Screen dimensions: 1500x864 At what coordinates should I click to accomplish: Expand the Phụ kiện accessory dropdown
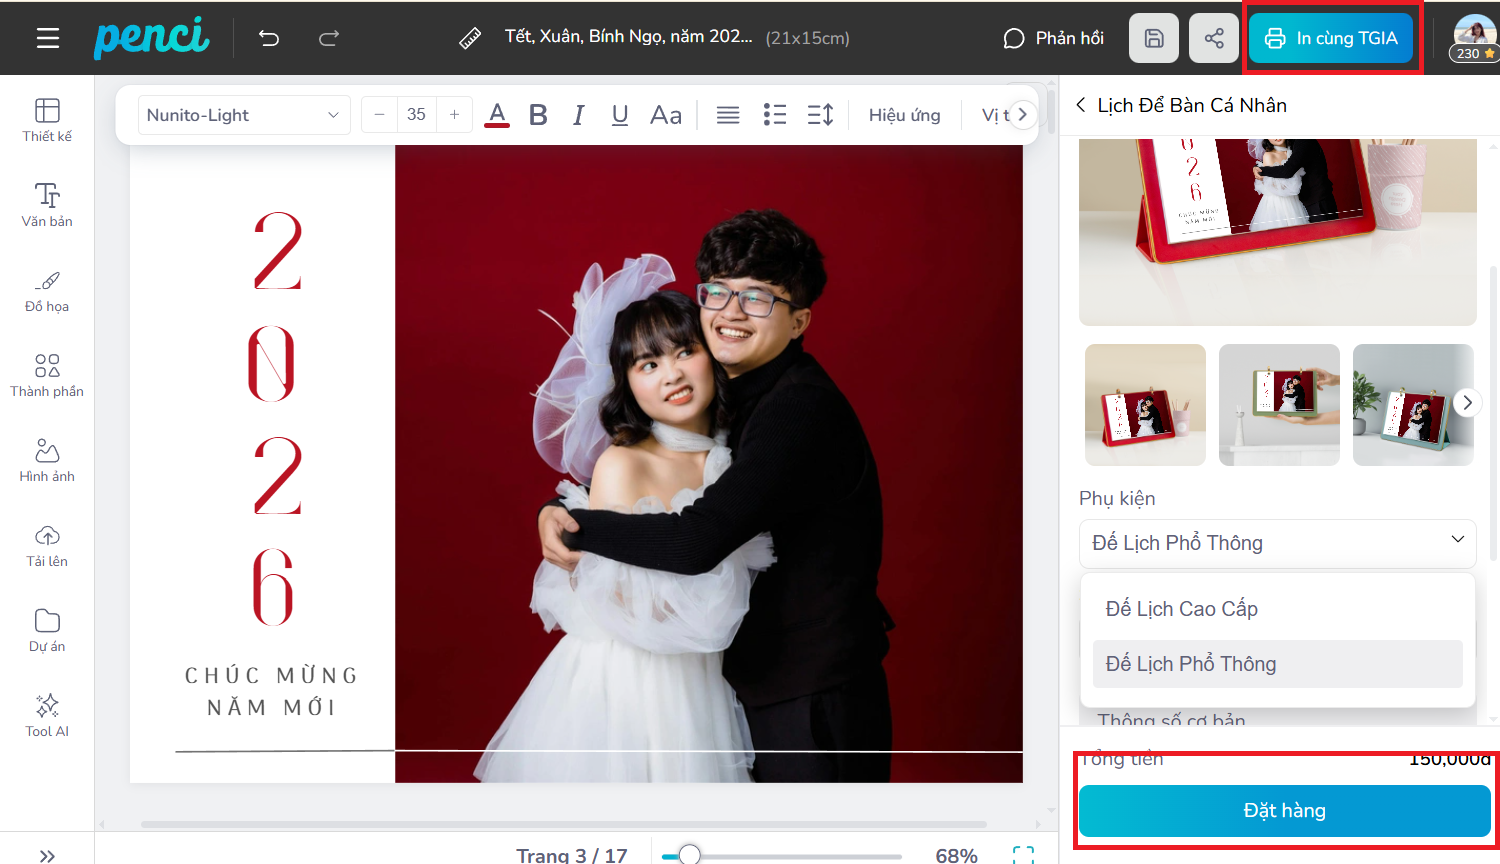point(1277,543)
